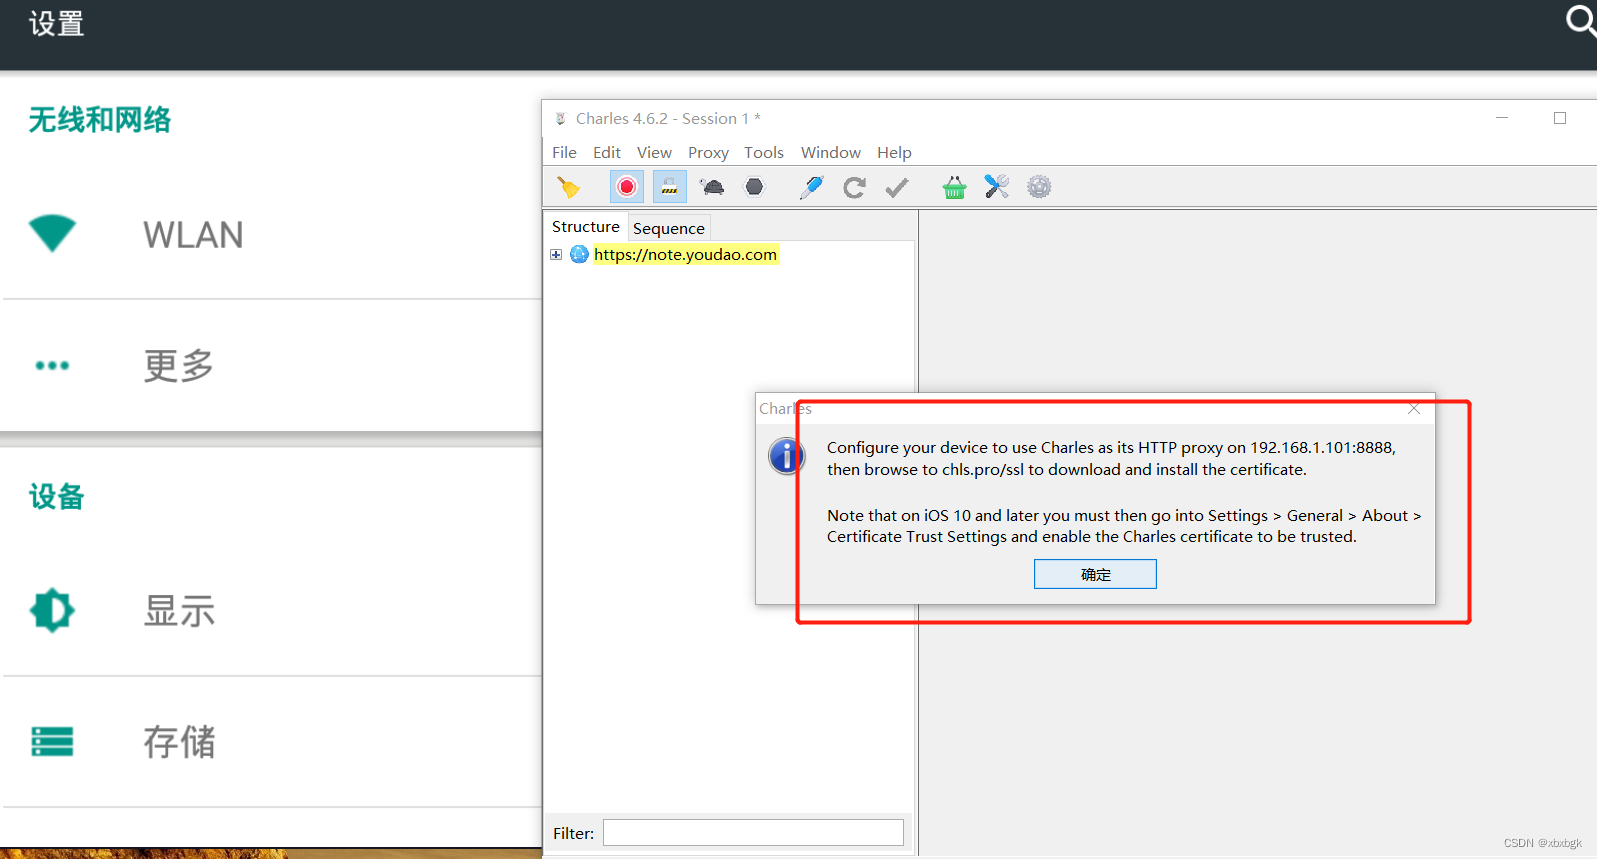The image size is (1597, 859).
Task: Click the Repeat refresh arrow icon
Action: (854, 187)
